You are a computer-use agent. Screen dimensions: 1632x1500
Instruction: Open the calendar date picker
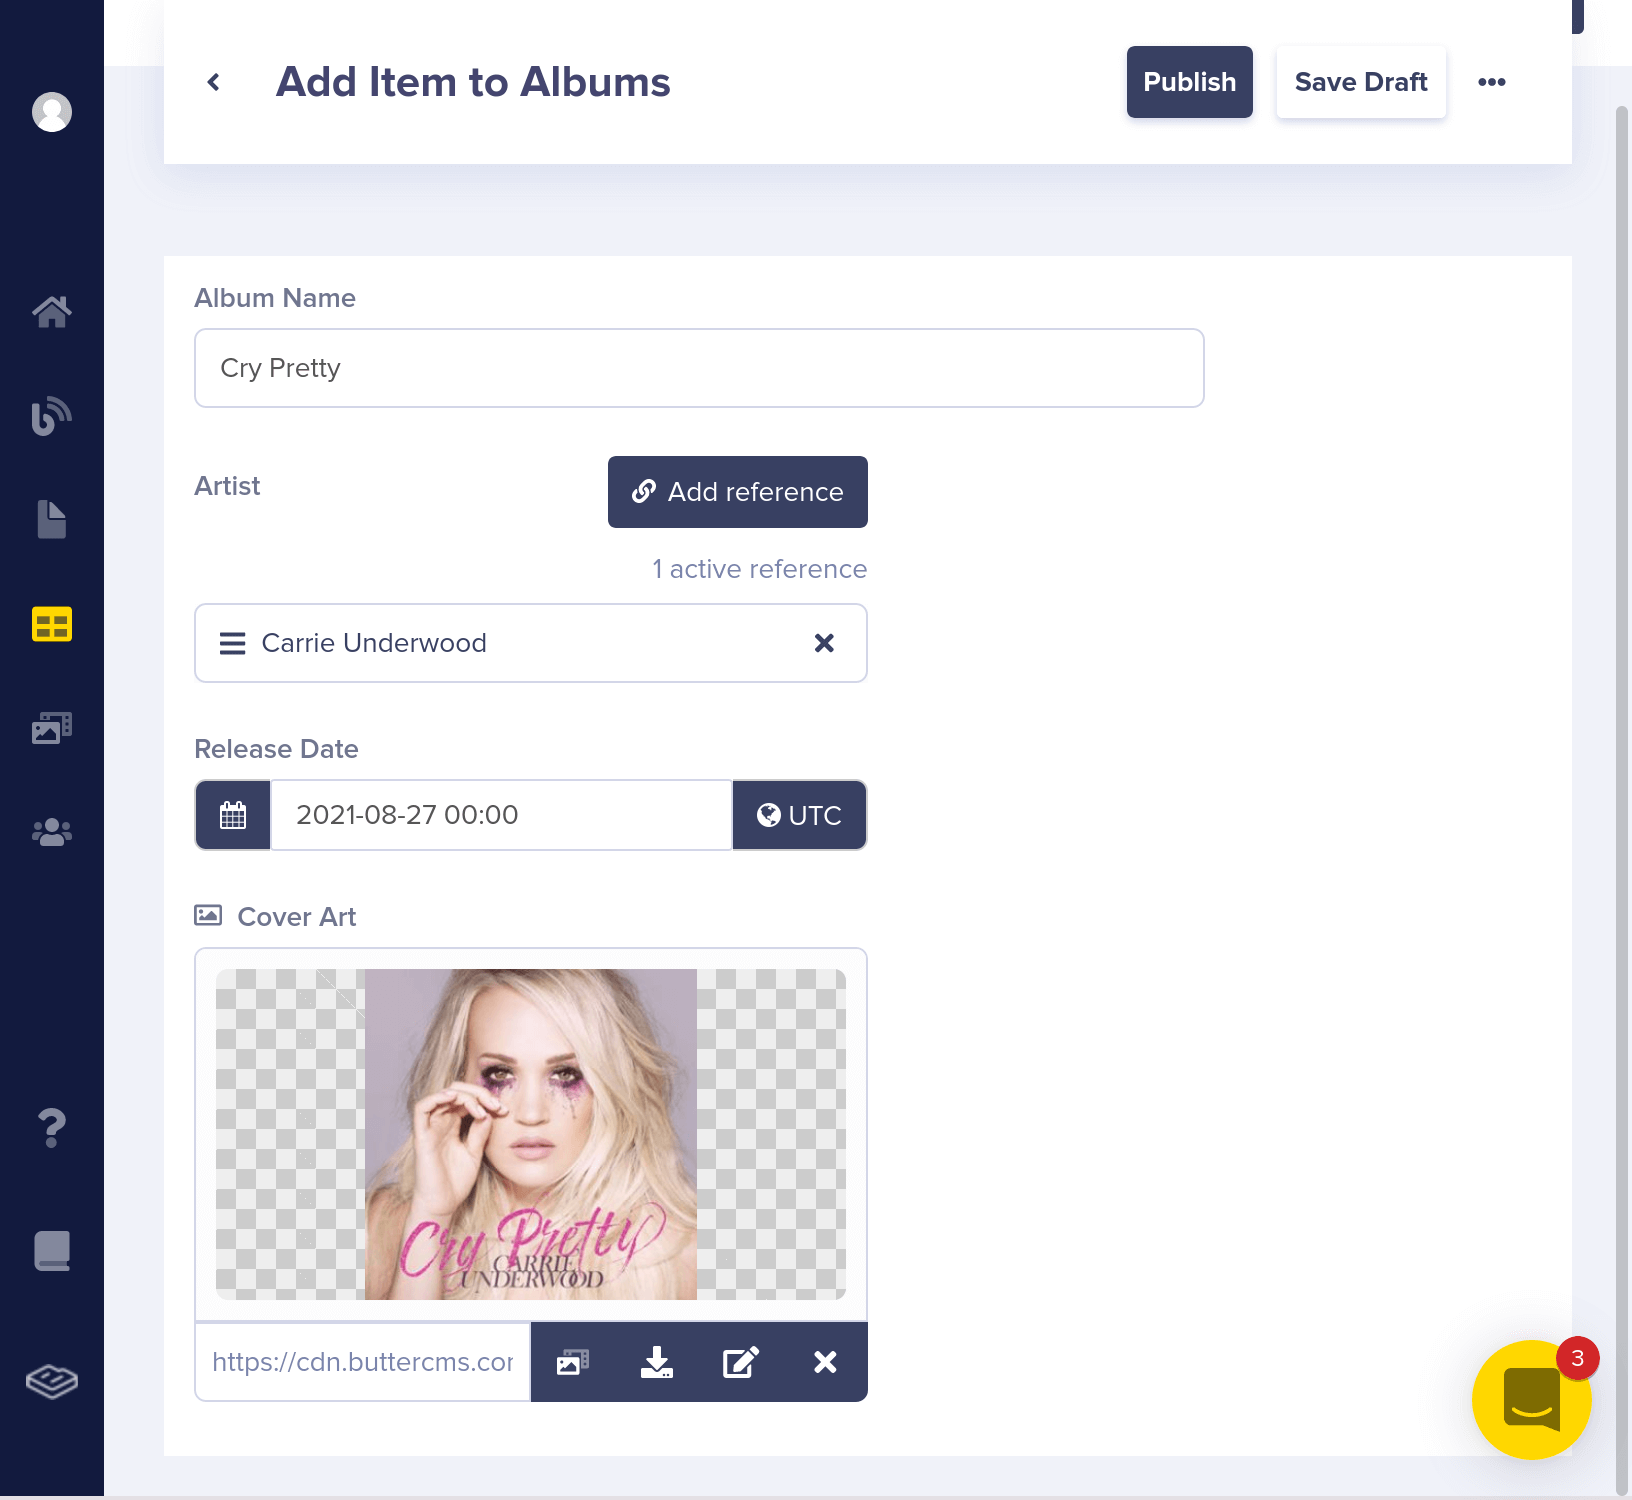[x=233, y=815]
